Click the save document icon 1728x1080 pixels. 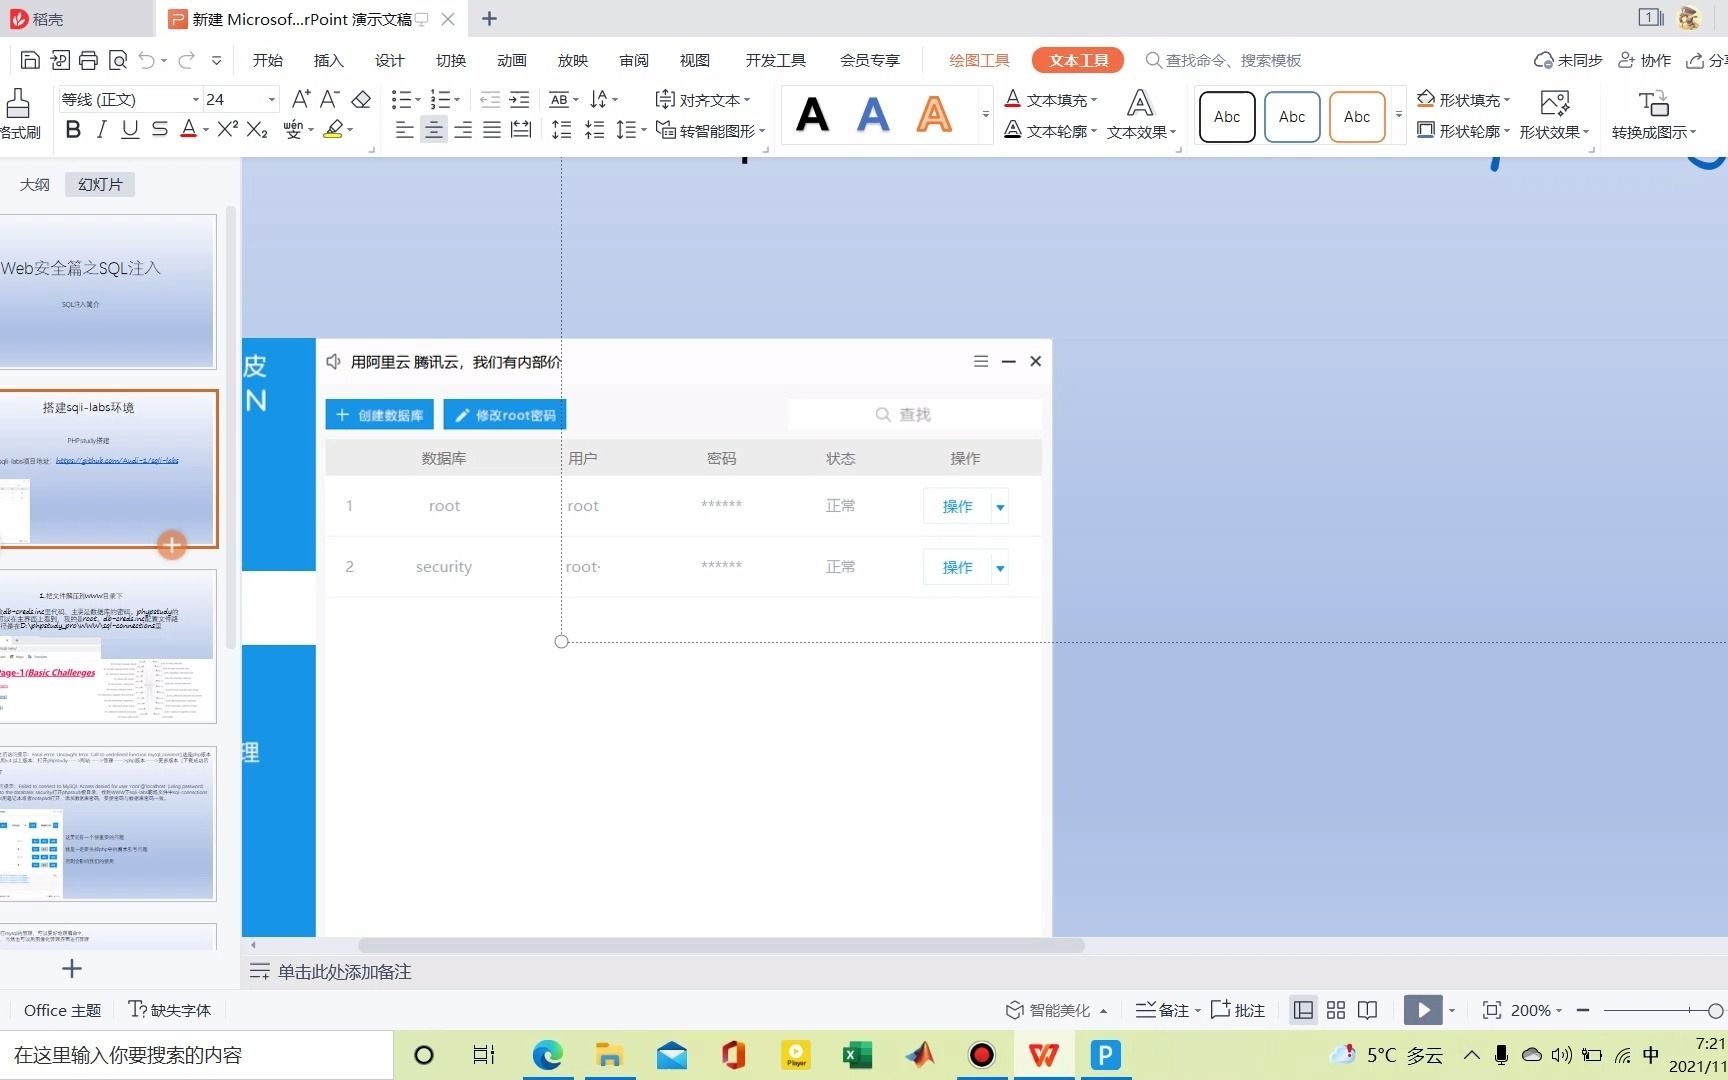[x=30, y=60]
